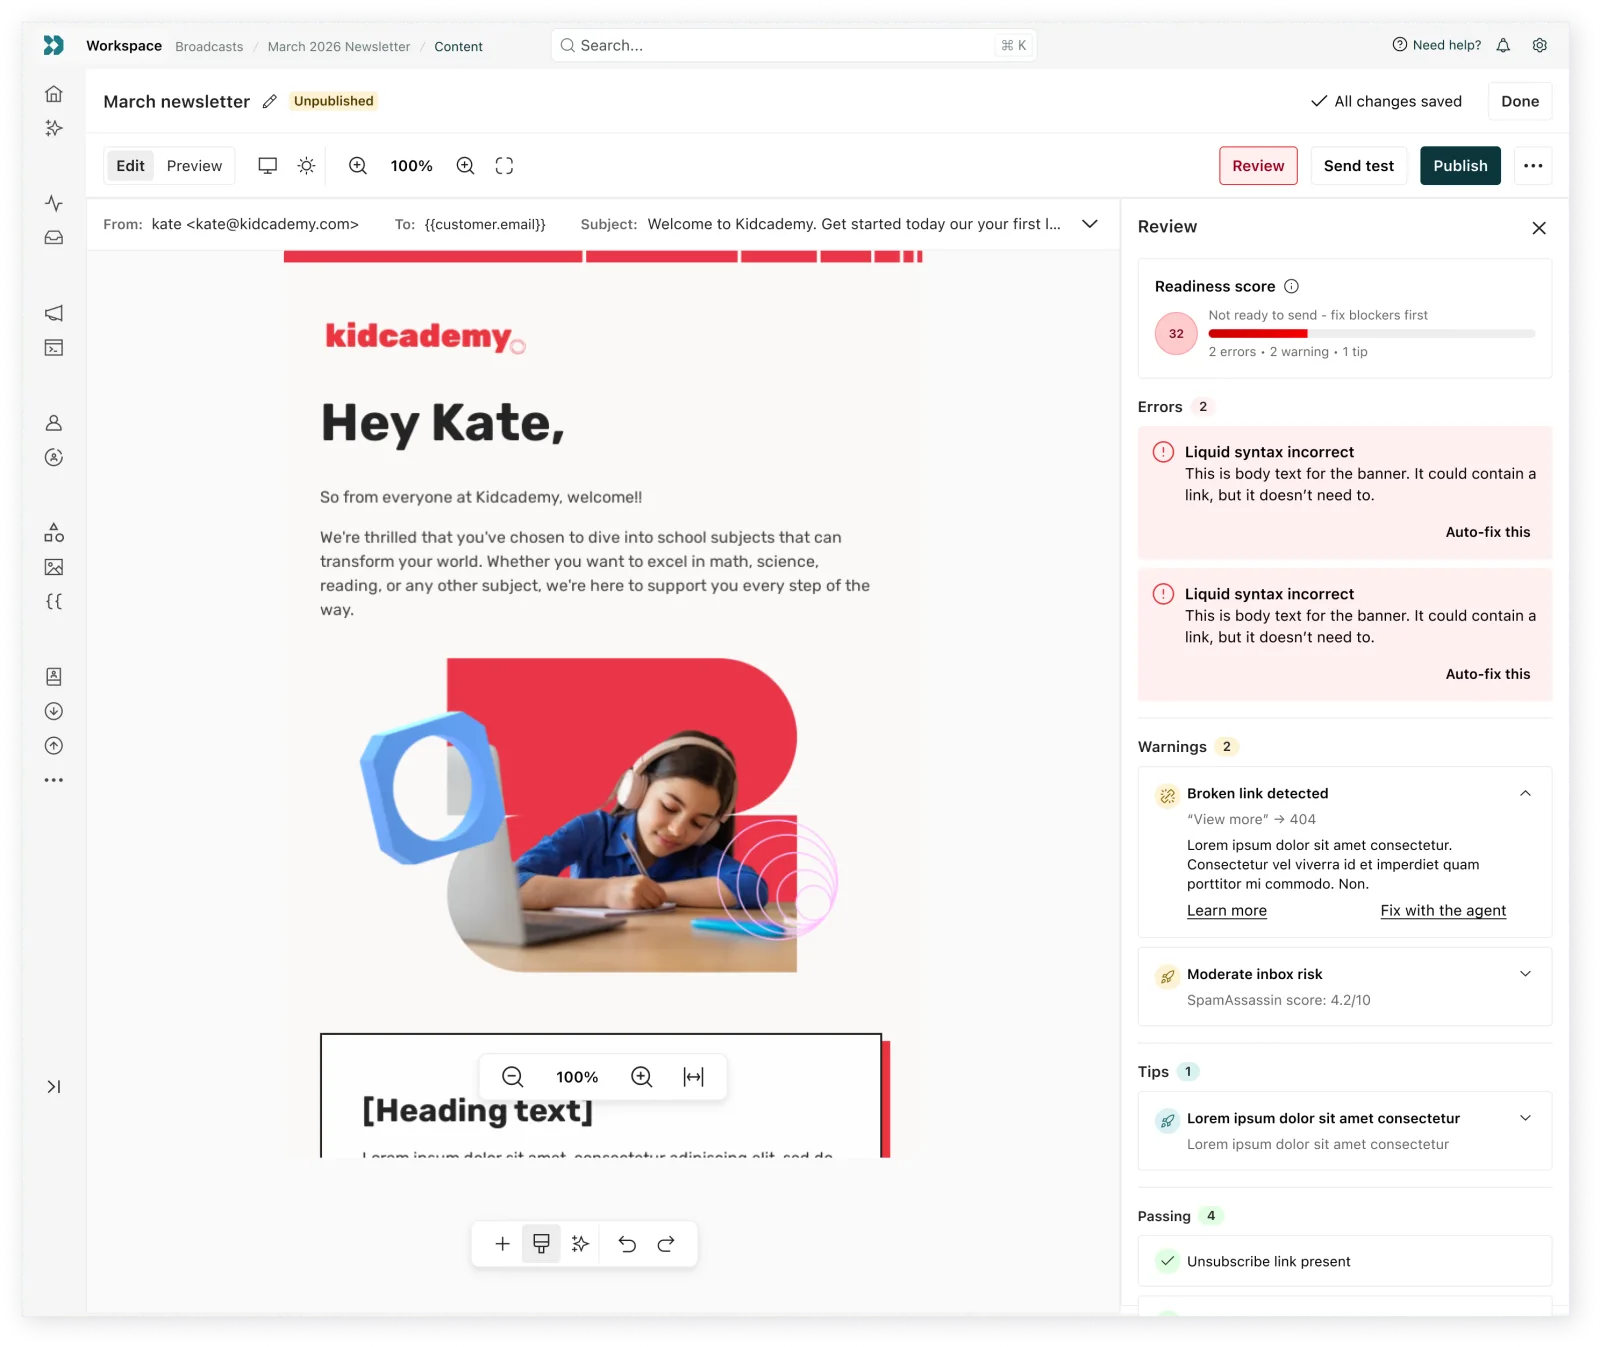Click the kidcademy logo in email
1600x1347 pixels.
coord(425,337)
